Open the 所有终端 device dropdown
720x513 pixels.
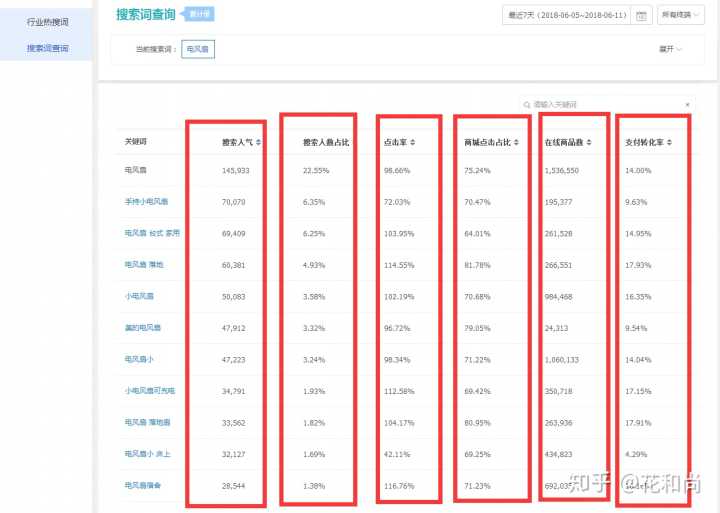[681, 15]
